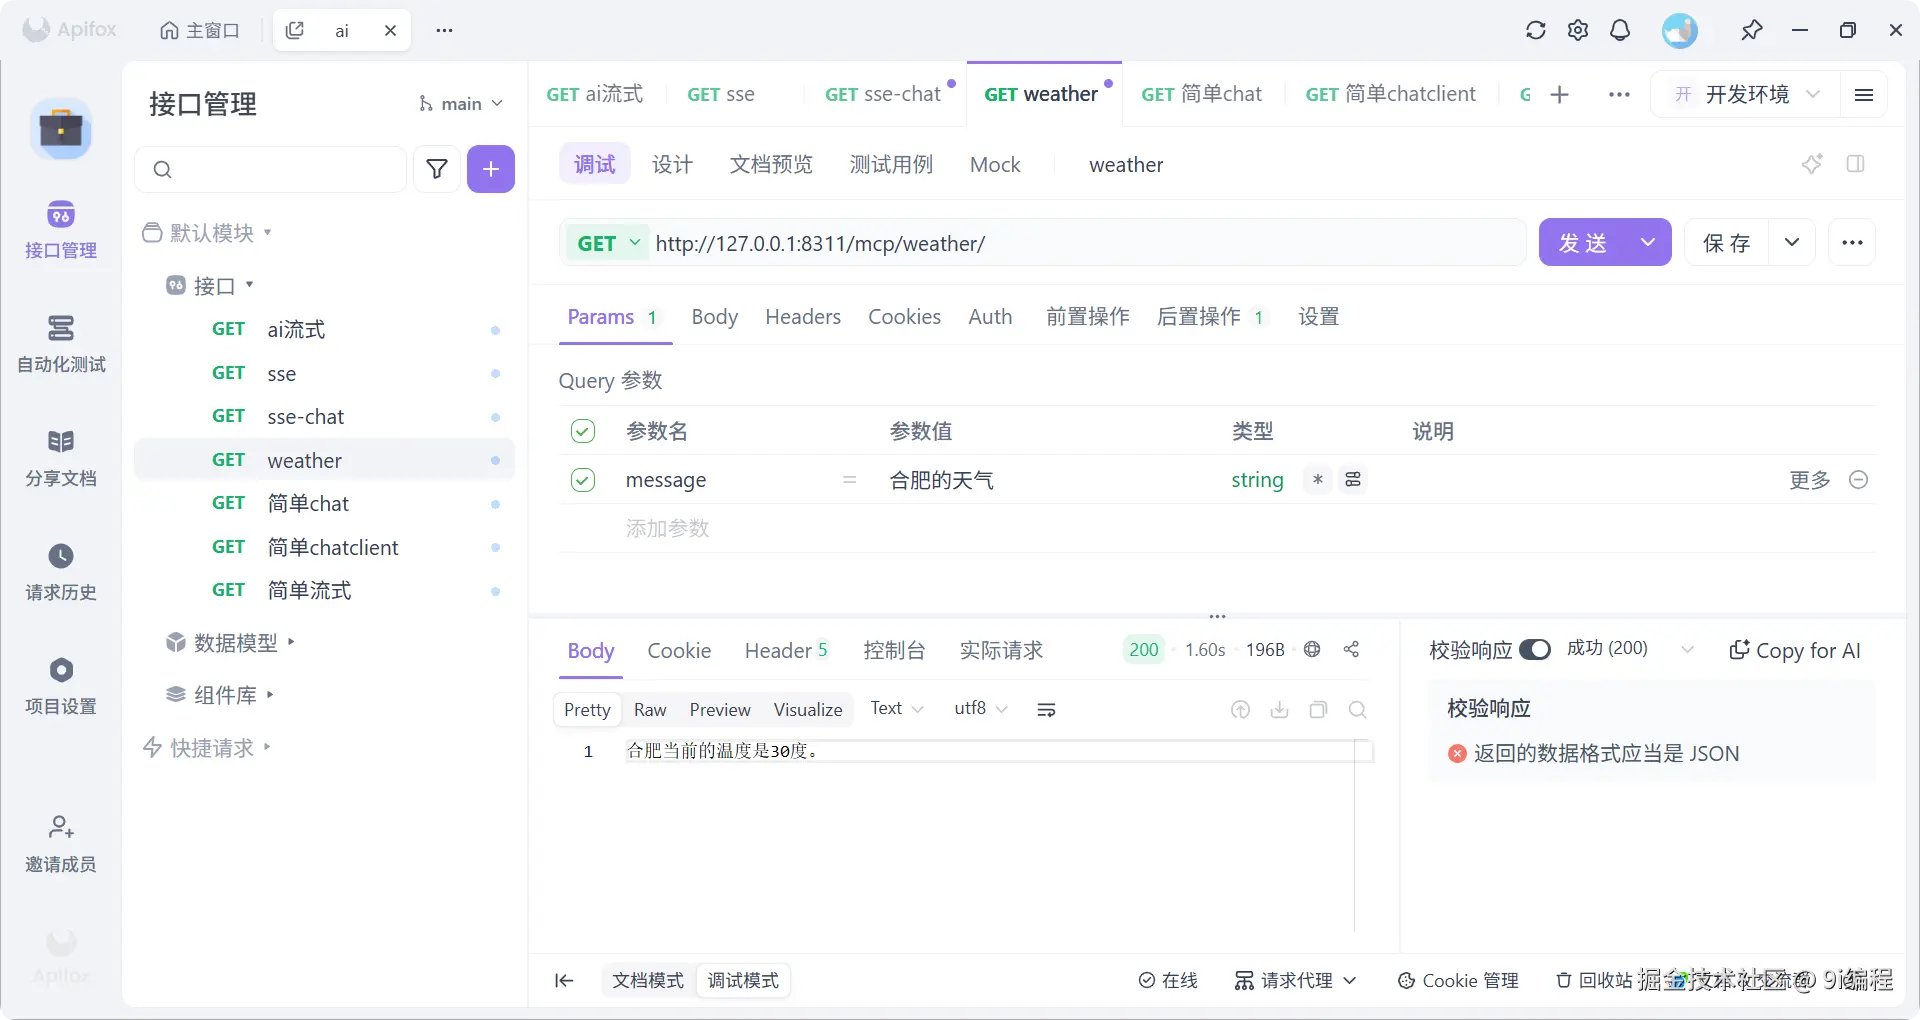
Task: Toggle the select-all checkbox beside 参数名
Action: point(583,431)
